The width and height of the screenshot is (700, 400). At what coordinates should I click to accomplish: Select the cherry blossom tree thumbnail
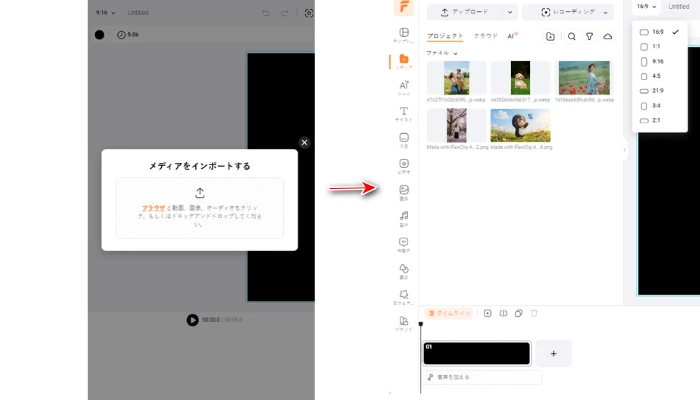[x=456, y=125]
